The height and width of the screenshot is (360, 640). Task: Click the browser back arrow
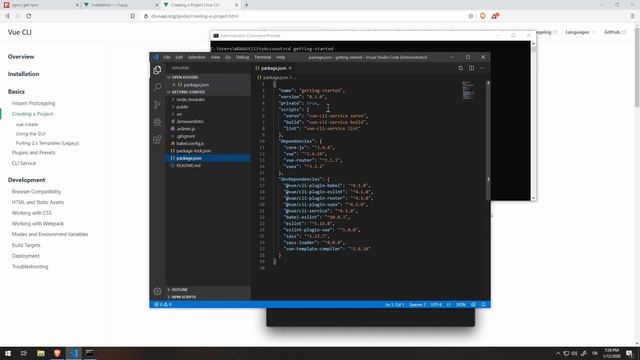point(7,16)
